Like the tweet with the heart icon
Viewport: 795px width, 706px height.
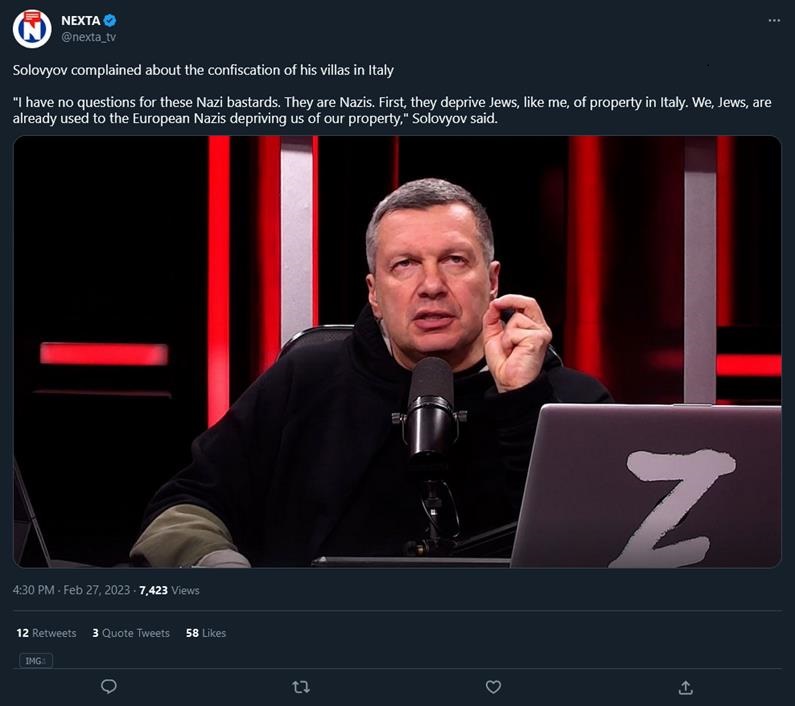click(x=493, y=687)
